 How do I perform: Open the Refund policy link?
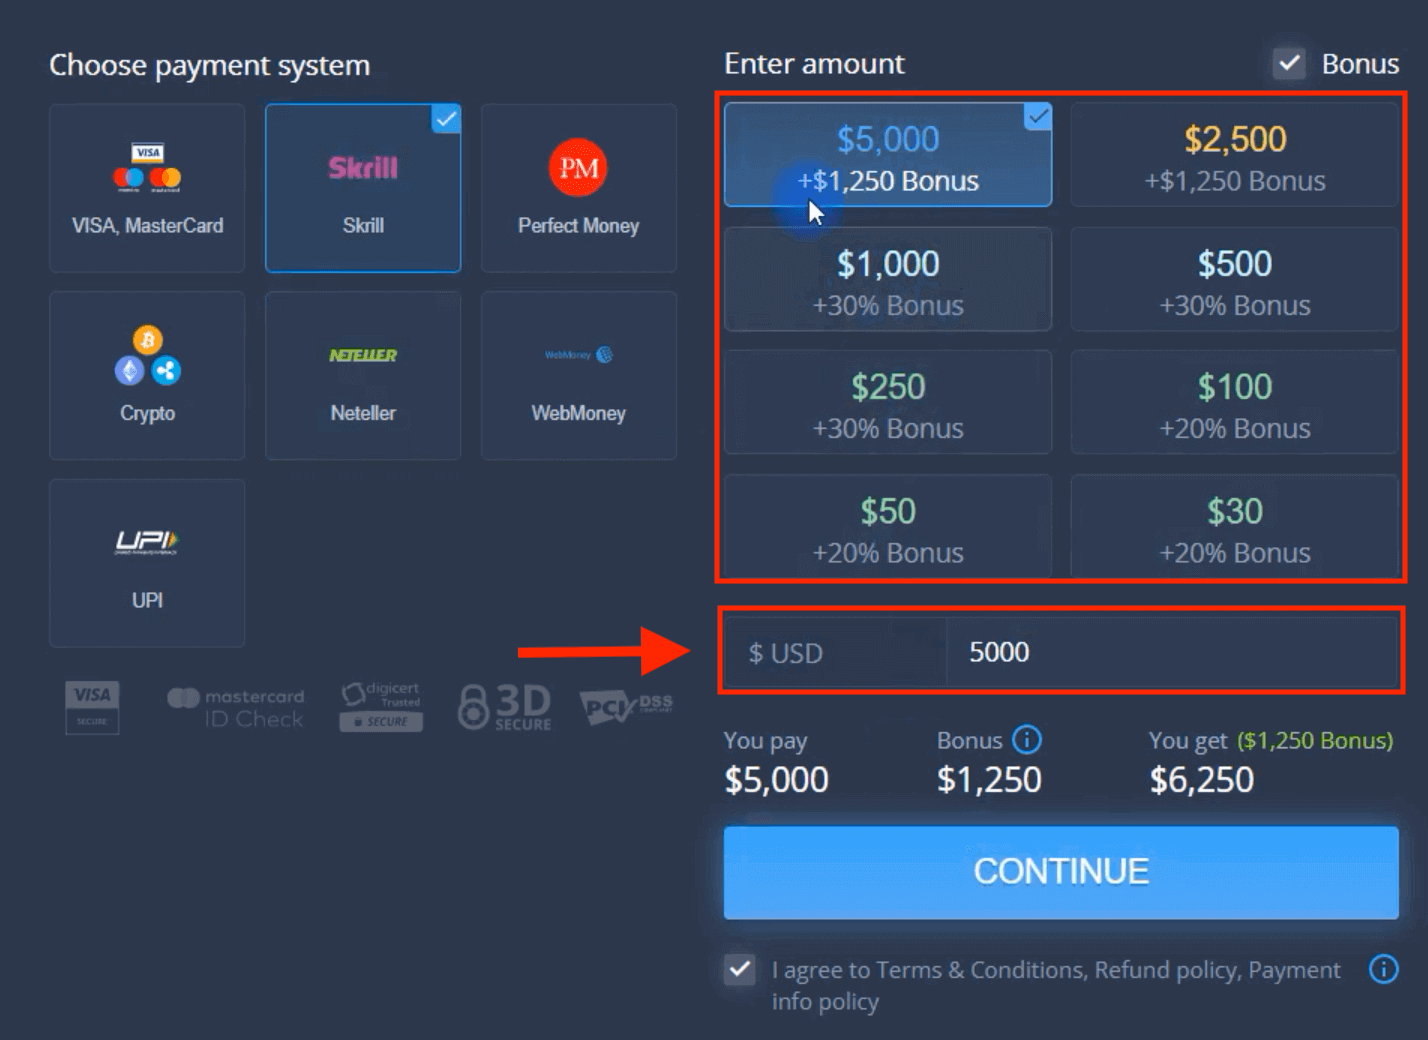click(1166, 969)
